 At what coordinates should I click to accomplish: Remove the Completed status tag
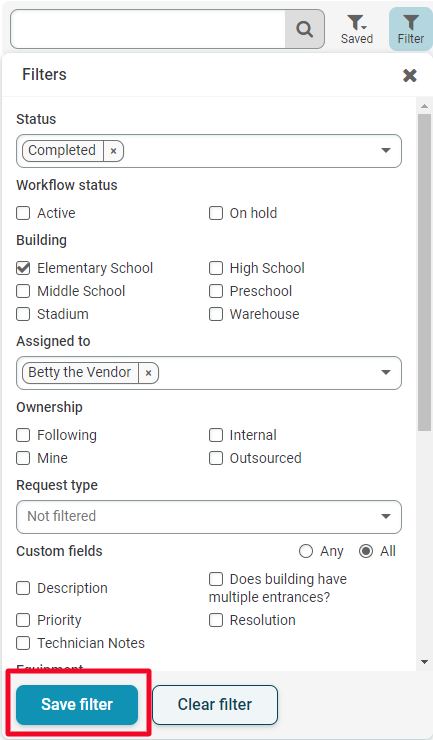[113, 151]
